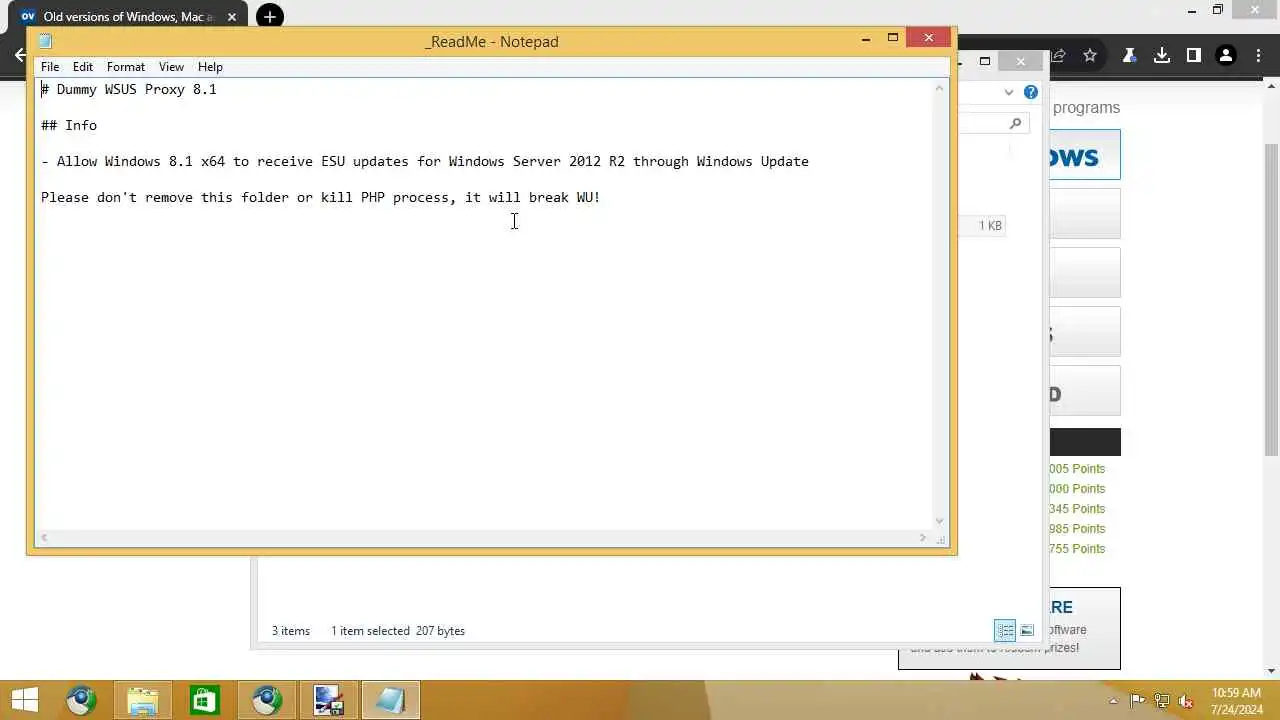
Task: Click the '1 KB' file size cell
Action: pyautogui.click(x=990, y=226)
